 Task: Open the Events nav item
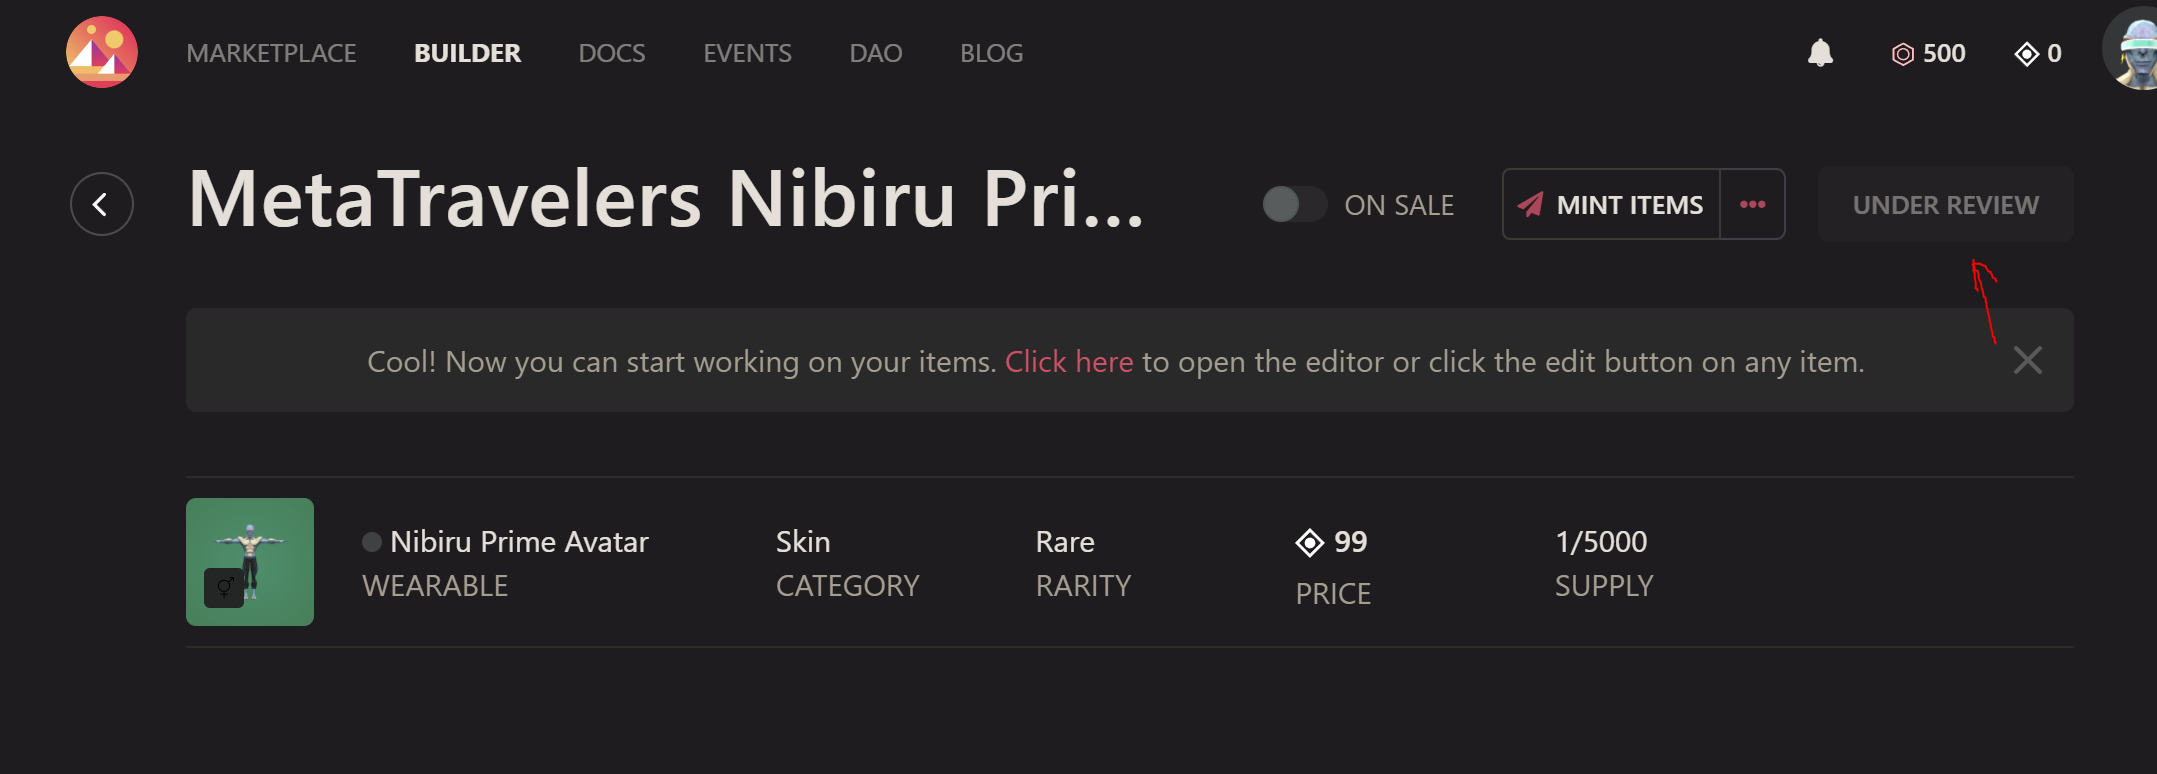point(747,53)
